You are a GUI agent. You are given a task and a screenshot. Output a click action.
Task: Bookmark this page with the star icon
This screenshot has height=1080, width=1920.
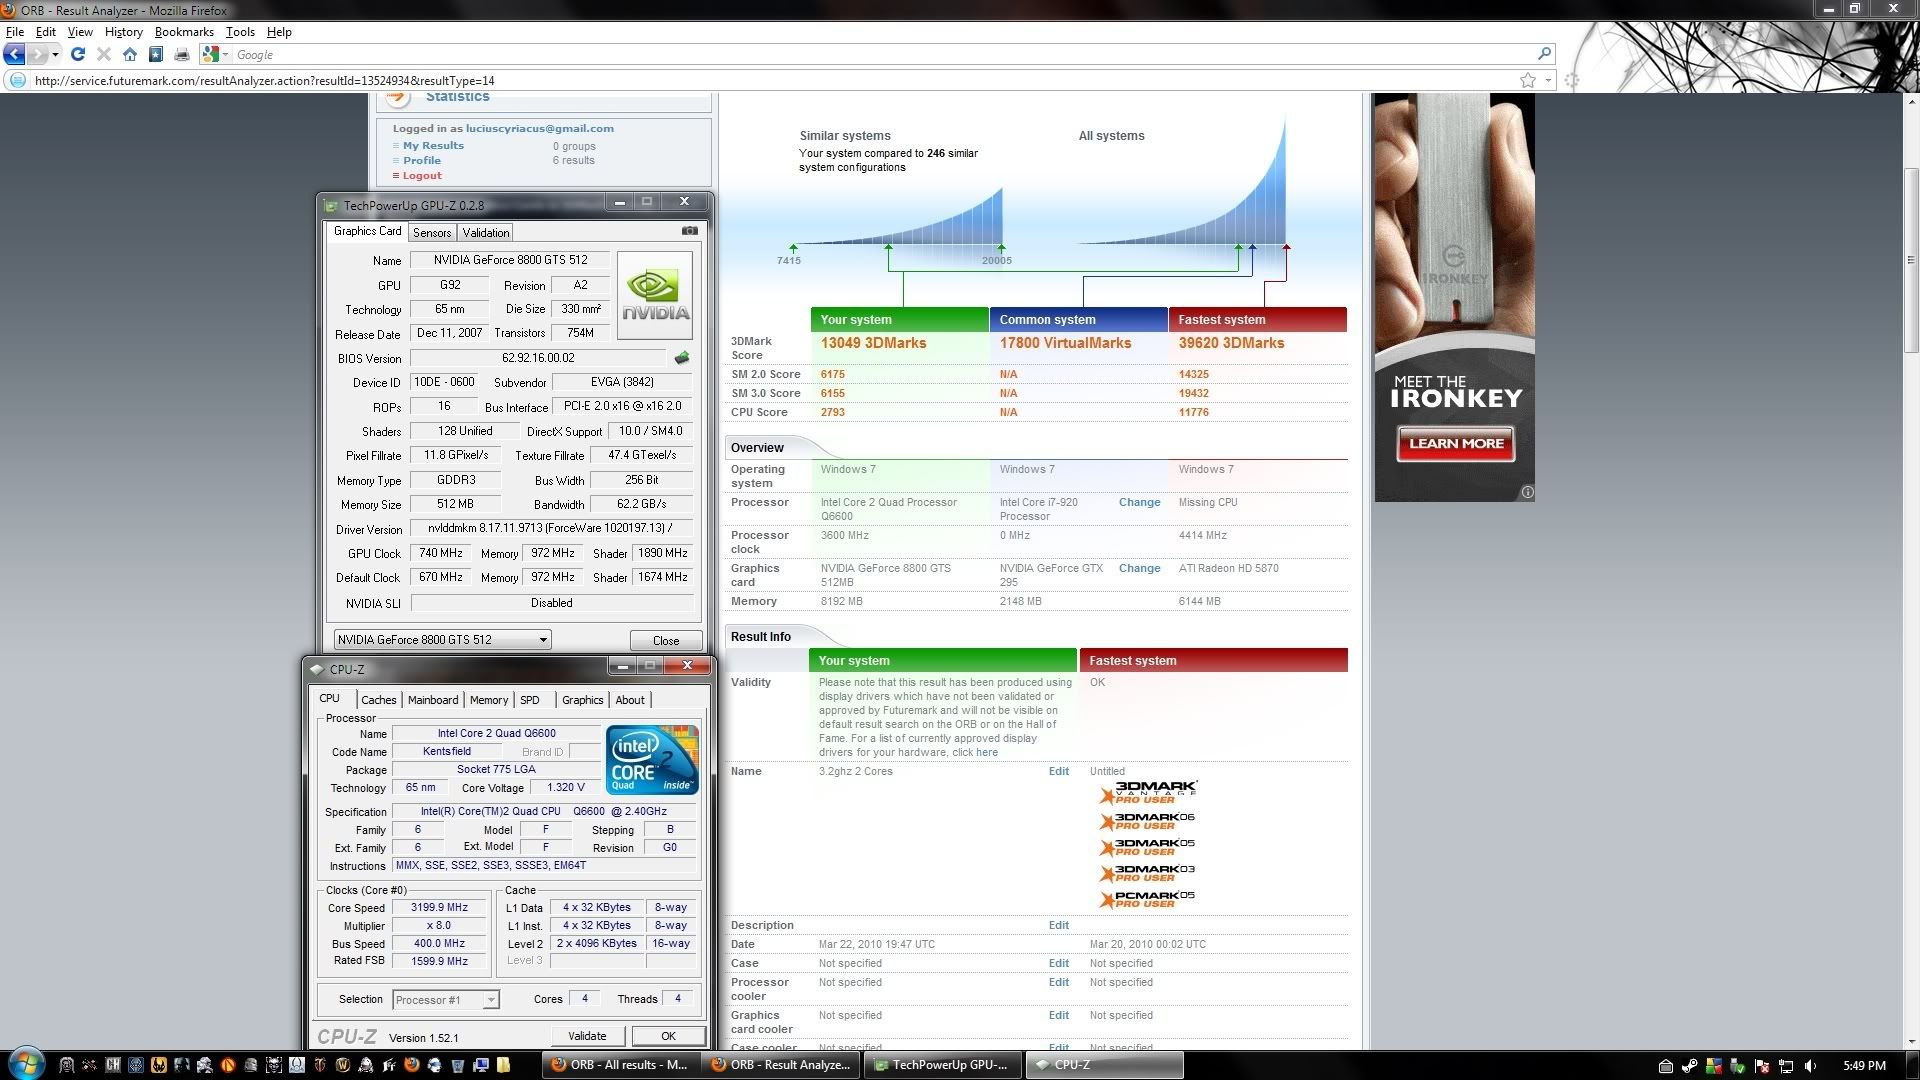tap(1528, 80)
